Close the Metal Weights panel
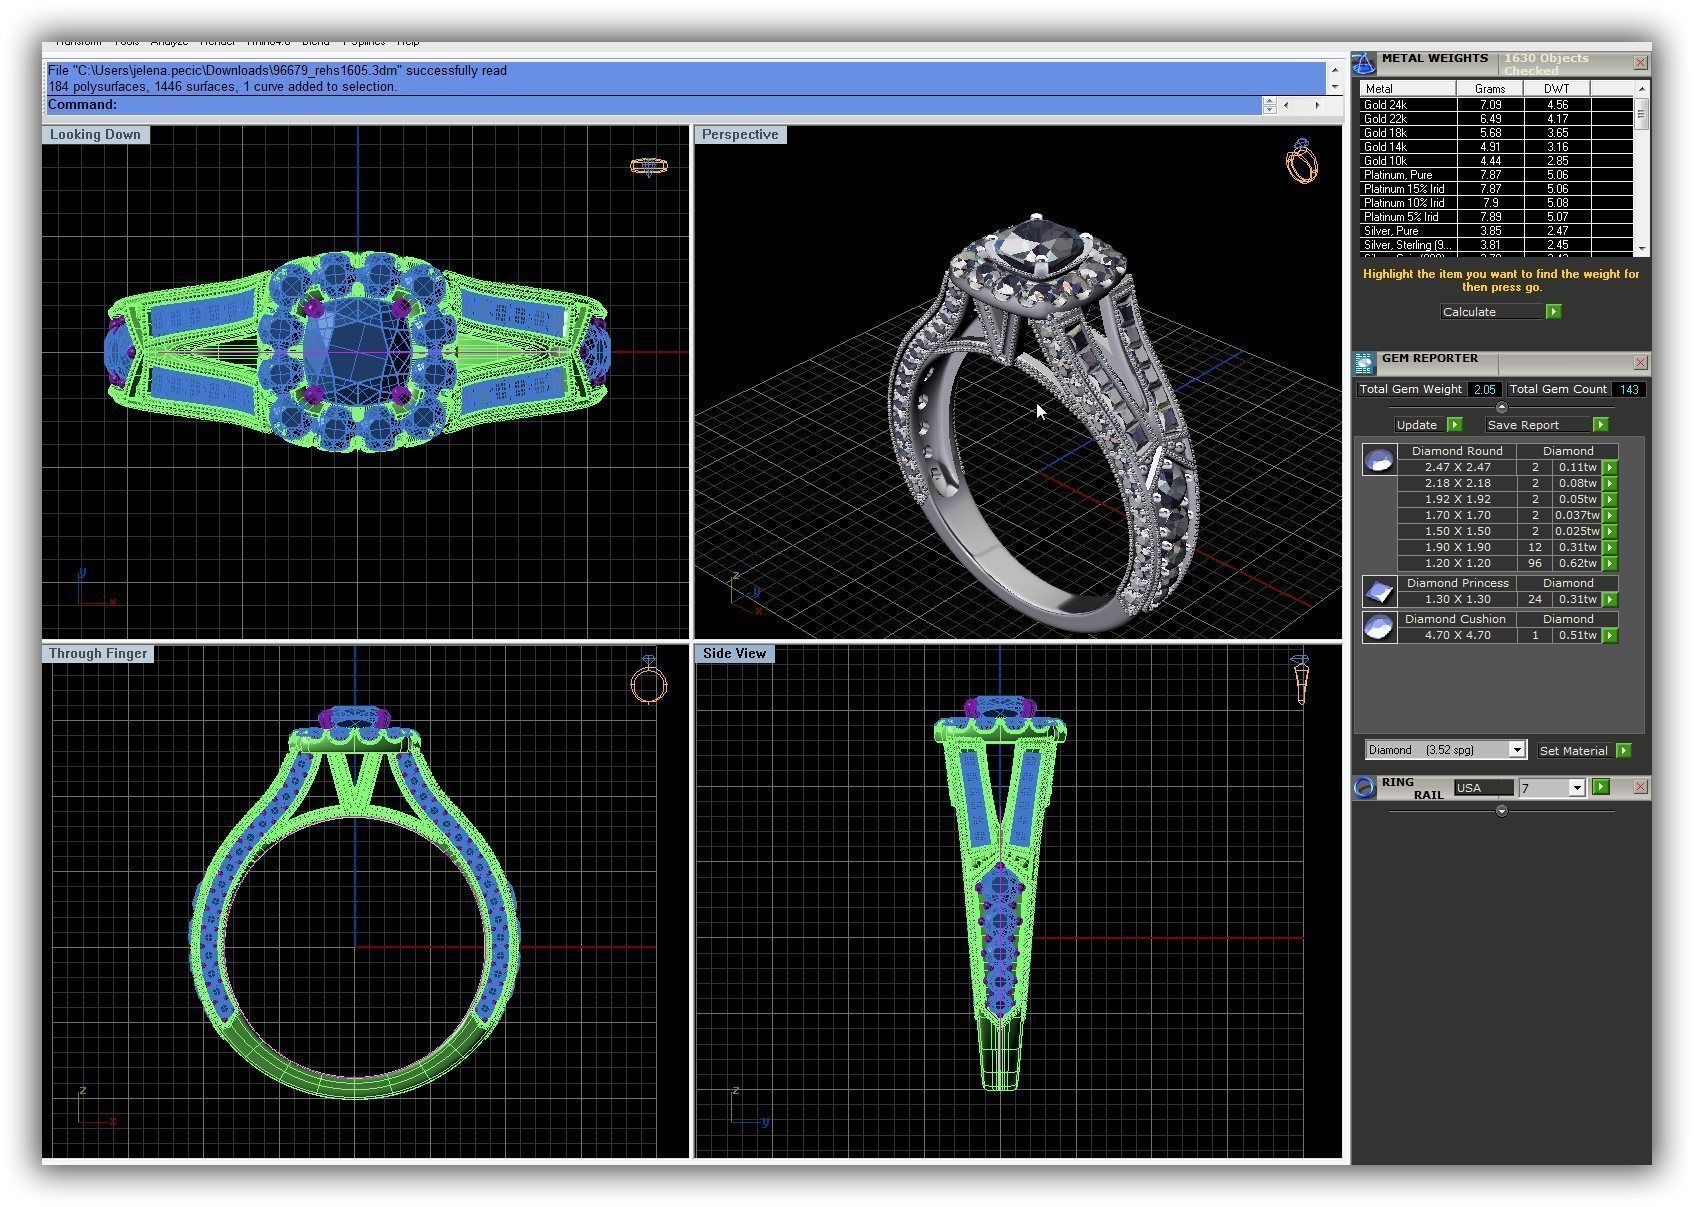 point(1640,63)
